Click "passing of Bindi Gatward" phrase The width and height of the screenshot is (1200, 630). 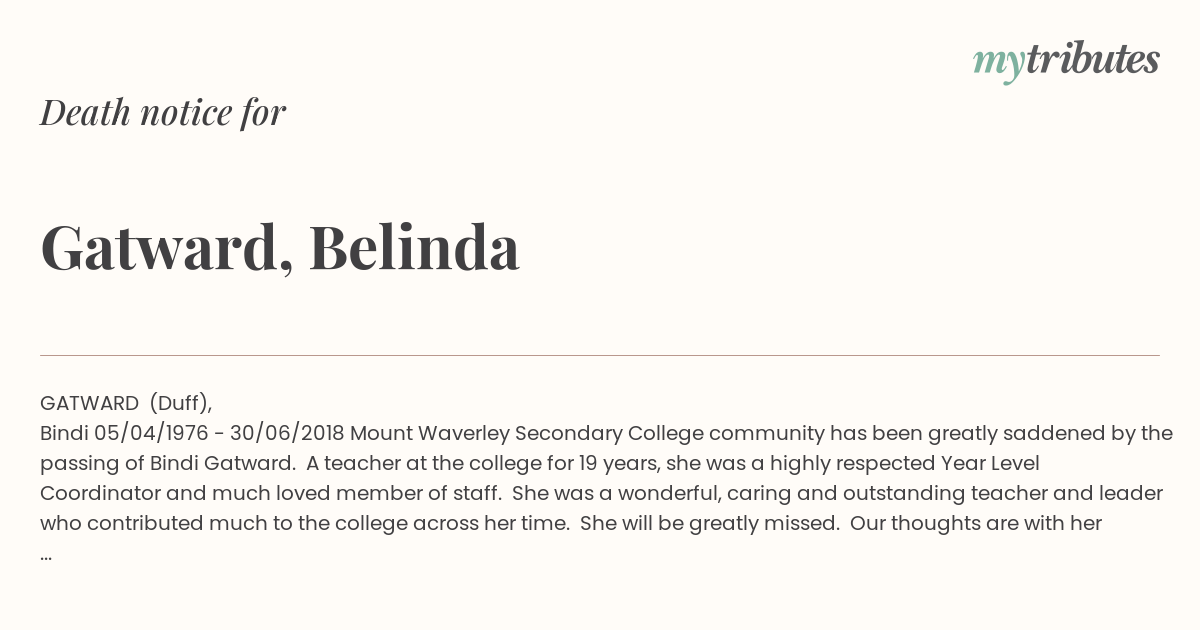167,463
